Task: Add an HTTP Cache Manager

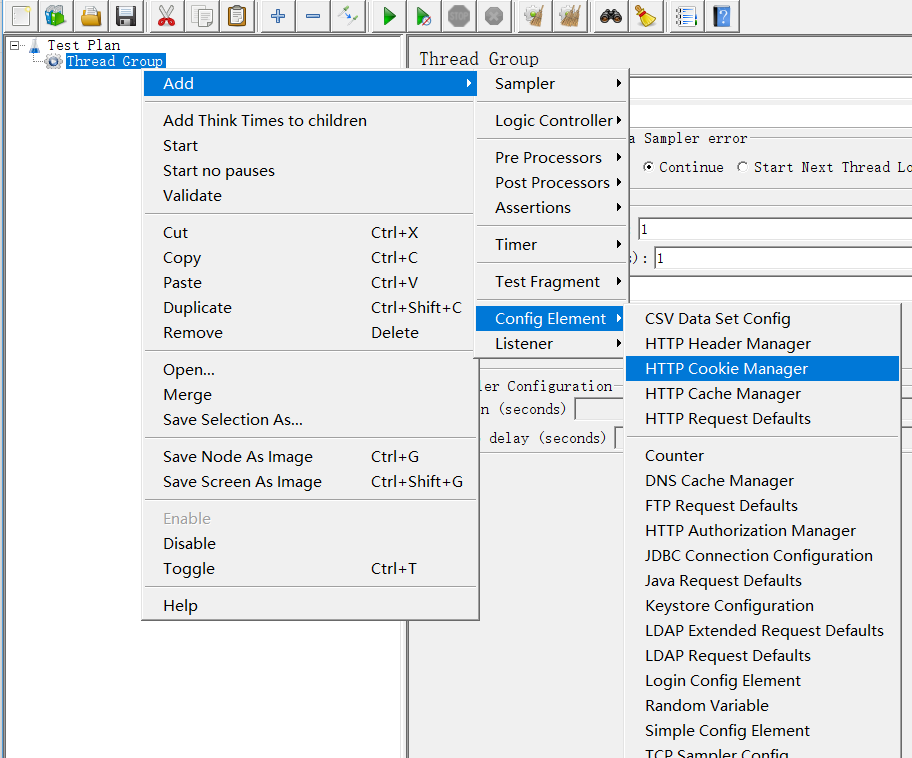Action: [x=763, y=394]
